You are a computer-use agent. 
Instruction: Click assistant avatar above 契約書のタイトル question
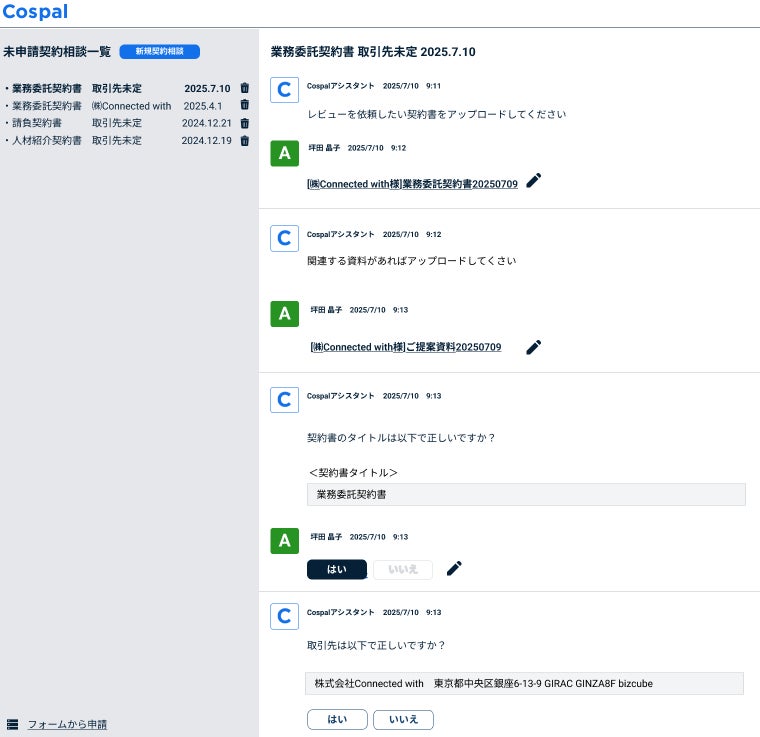pyautogui.click(x=284, y=400)
